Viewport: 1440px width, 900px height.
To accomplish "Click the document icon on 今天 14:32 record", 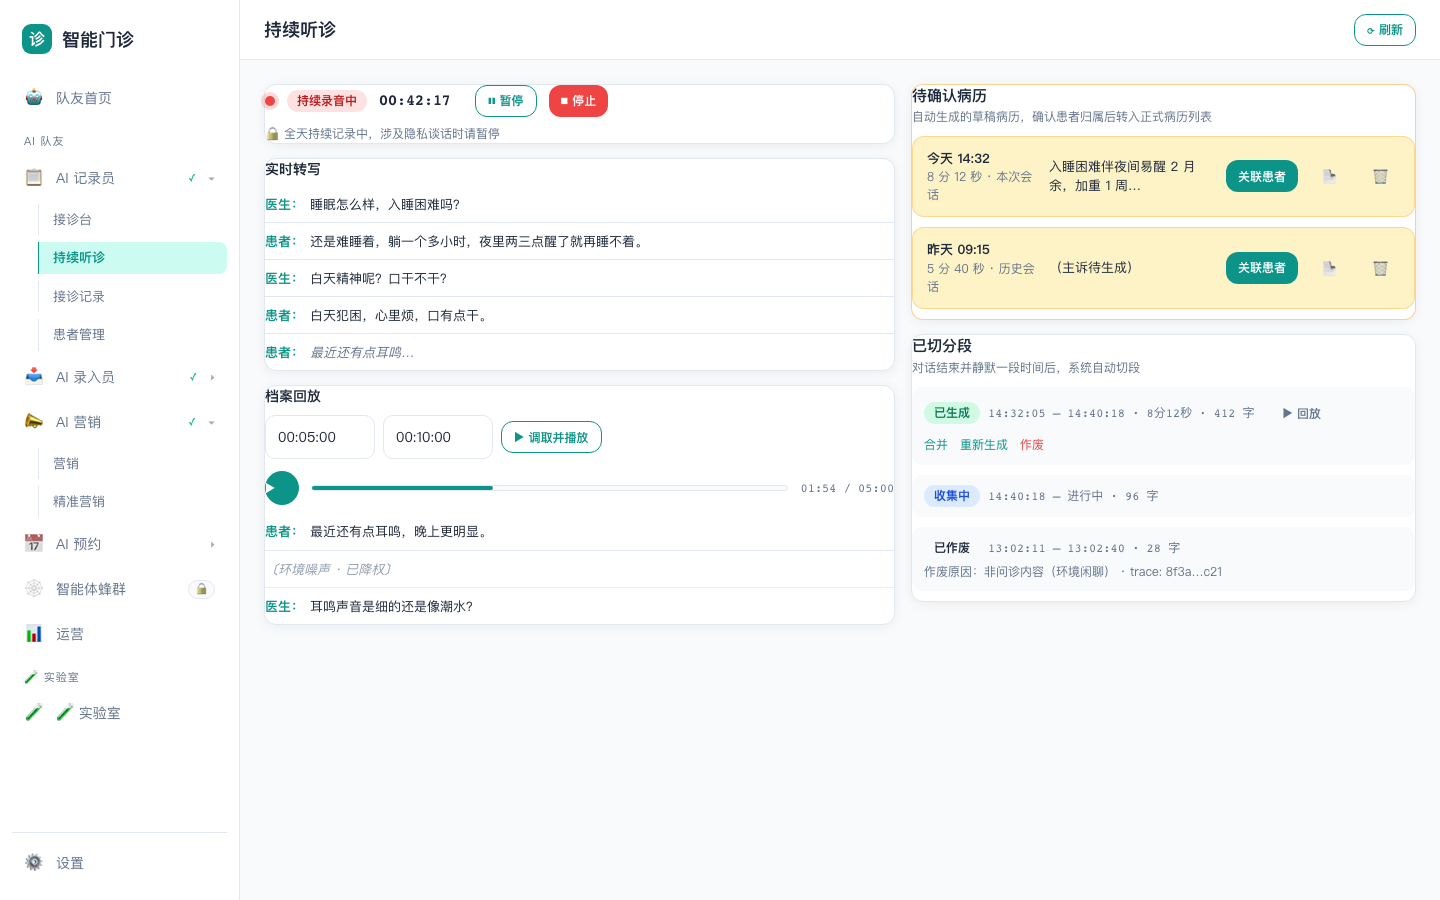I will click(x=1329, y=177).
